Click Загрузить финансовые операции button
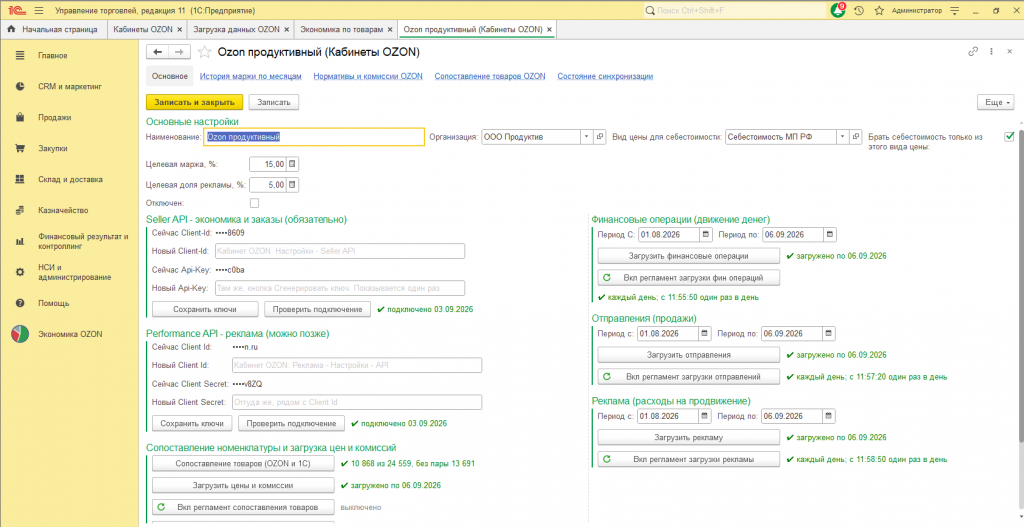Image resolution: width=1024 pixels, height=527 pixels. [689, 256]
